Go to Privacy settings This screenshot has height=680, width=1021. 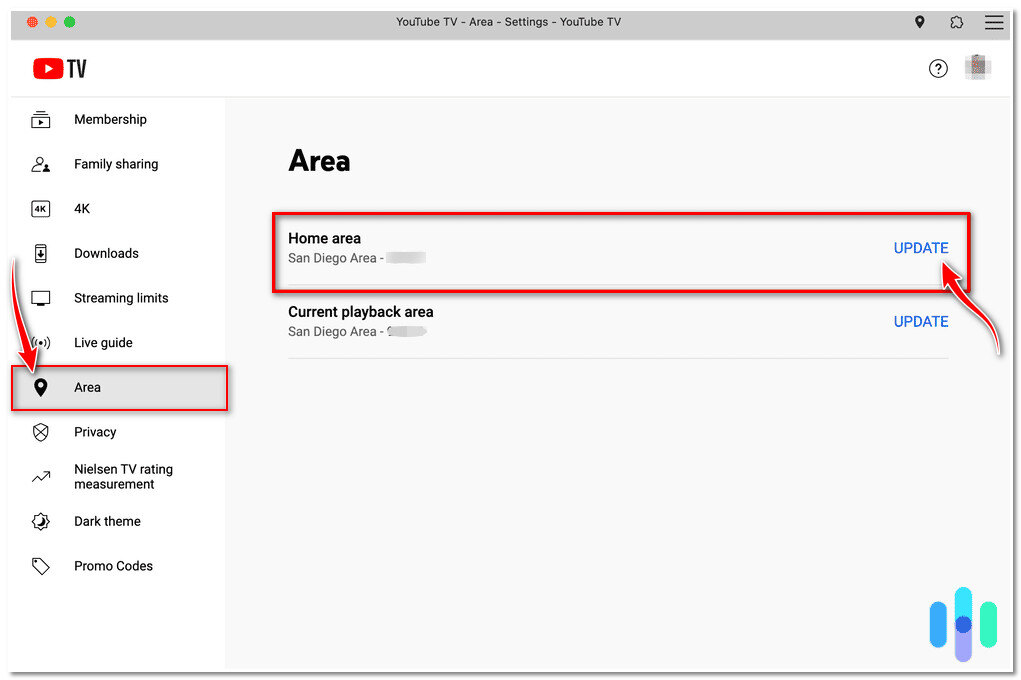point(95,432)
